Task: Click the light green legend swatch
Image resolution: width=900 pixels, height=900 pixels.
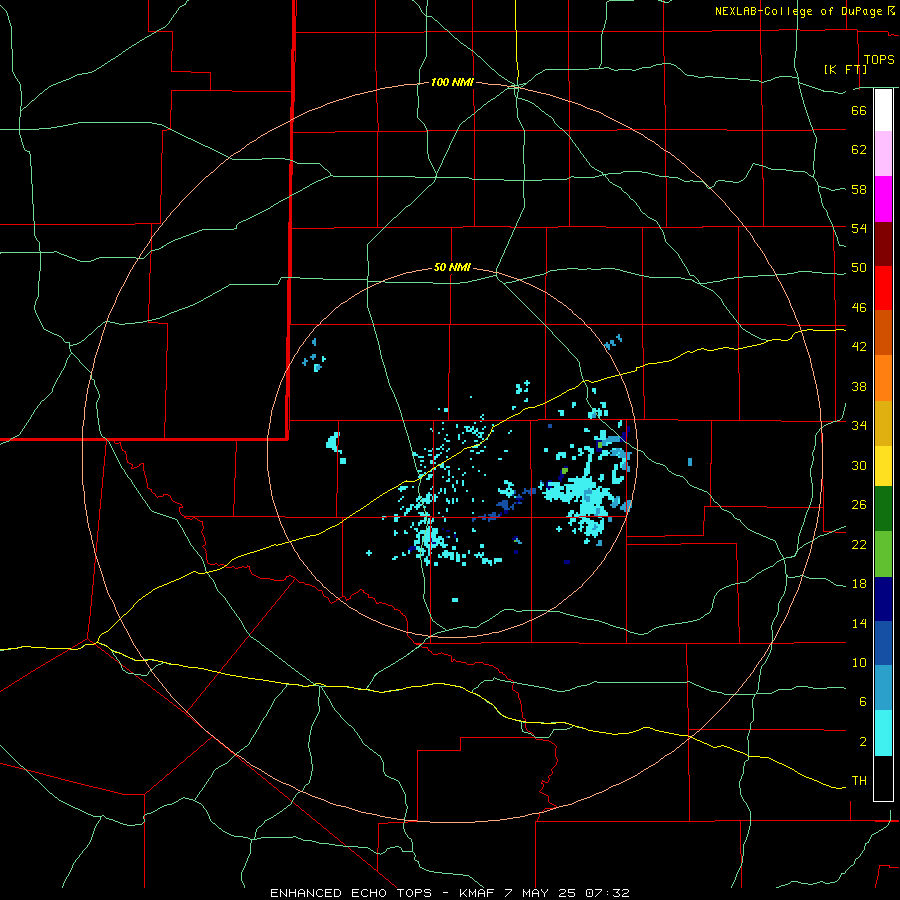Action: (883, 554)
